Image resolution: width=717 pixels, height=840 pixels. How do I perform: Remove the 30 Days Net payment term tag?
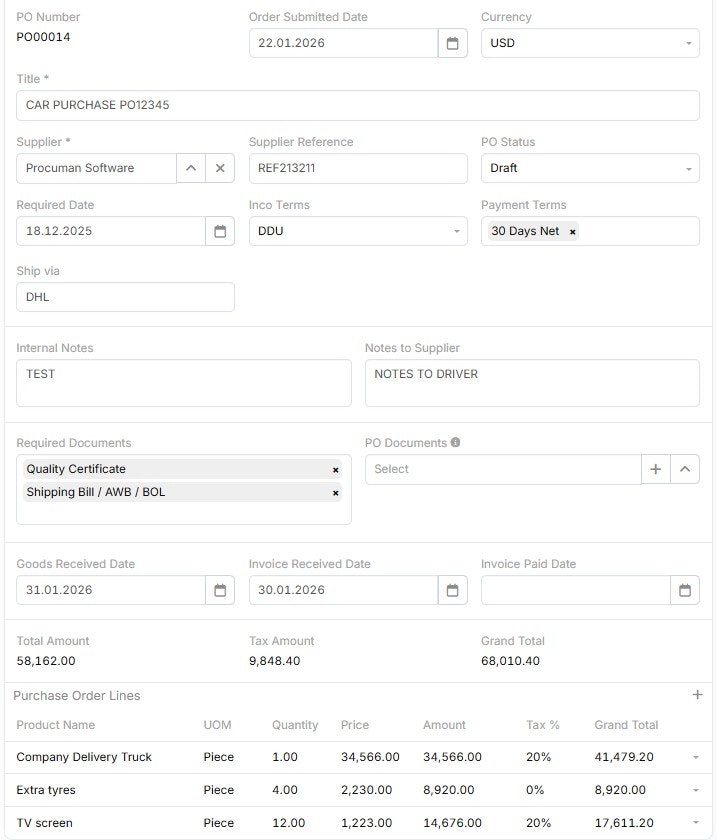coord(571,231)
